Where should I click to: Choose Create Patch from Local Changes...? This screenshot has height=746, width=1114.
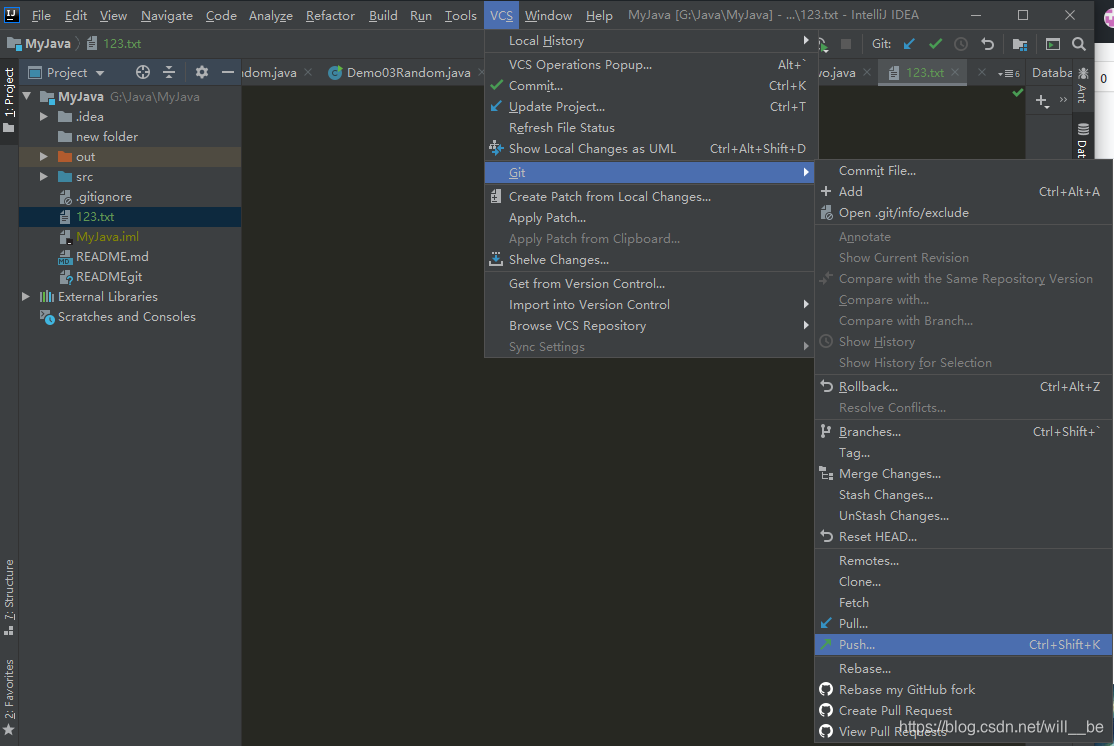point(649,197)
